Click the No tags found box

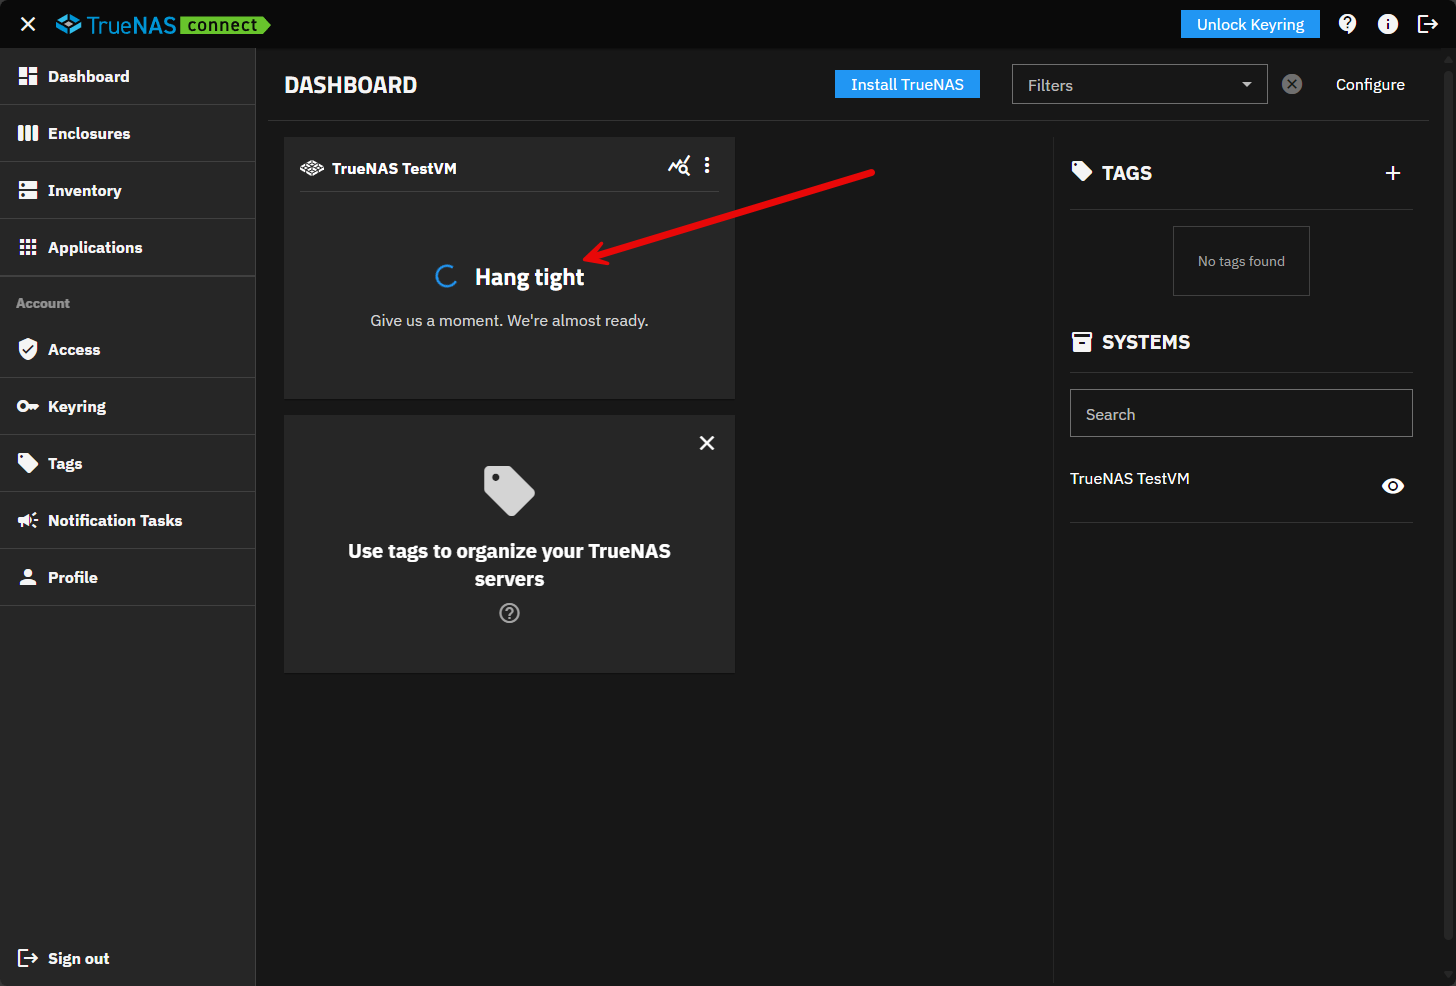point(1241,261)
